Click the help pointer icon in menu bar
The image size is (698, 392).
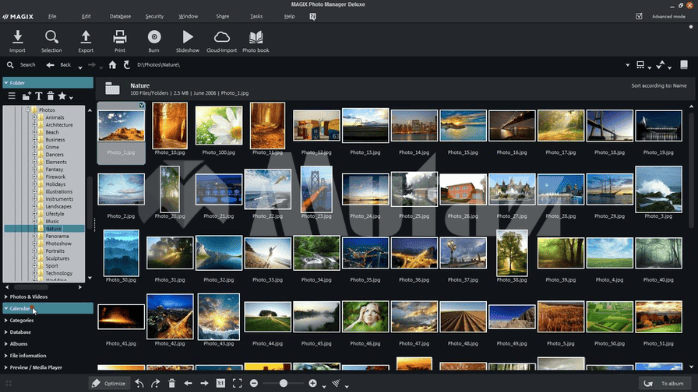[312, 16]
